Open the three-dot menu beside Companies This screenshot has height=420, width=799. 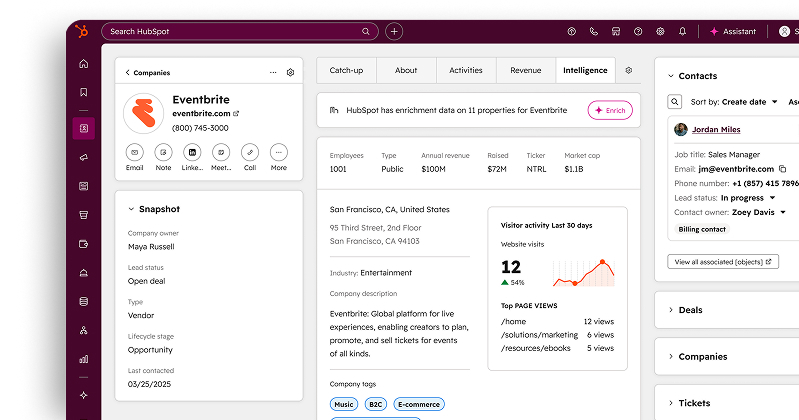point(273,72)
